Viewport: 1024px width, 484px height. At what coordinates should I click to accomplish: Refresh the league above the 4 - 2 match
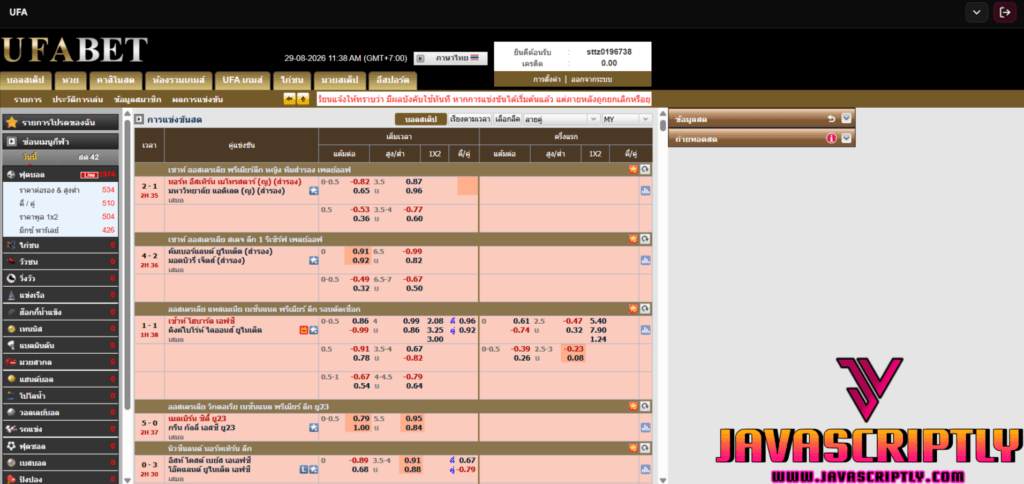point(645,239)
